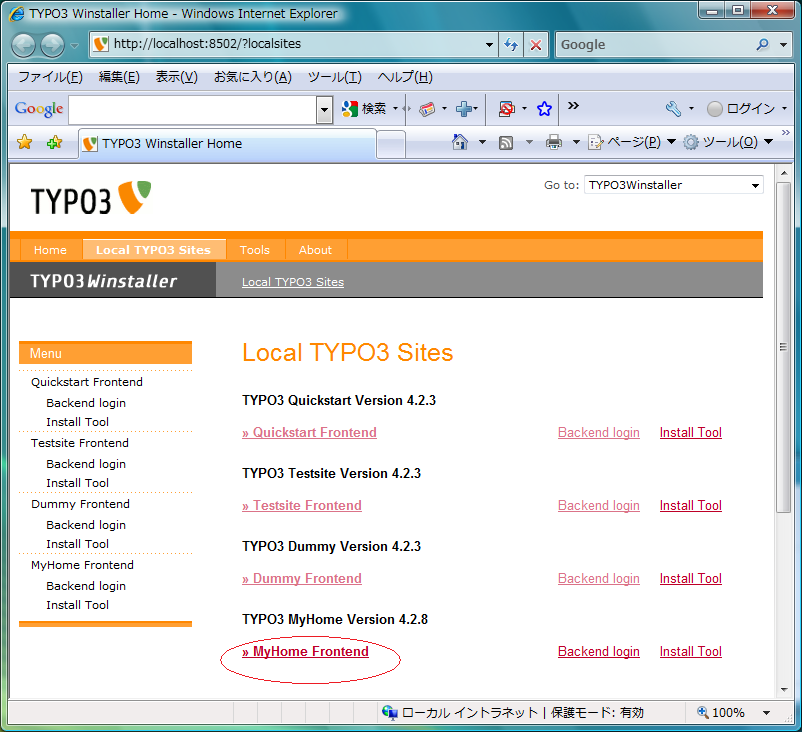Click the Refresh page icon
Screen dimensions: 802x732
tap(510, 45)
